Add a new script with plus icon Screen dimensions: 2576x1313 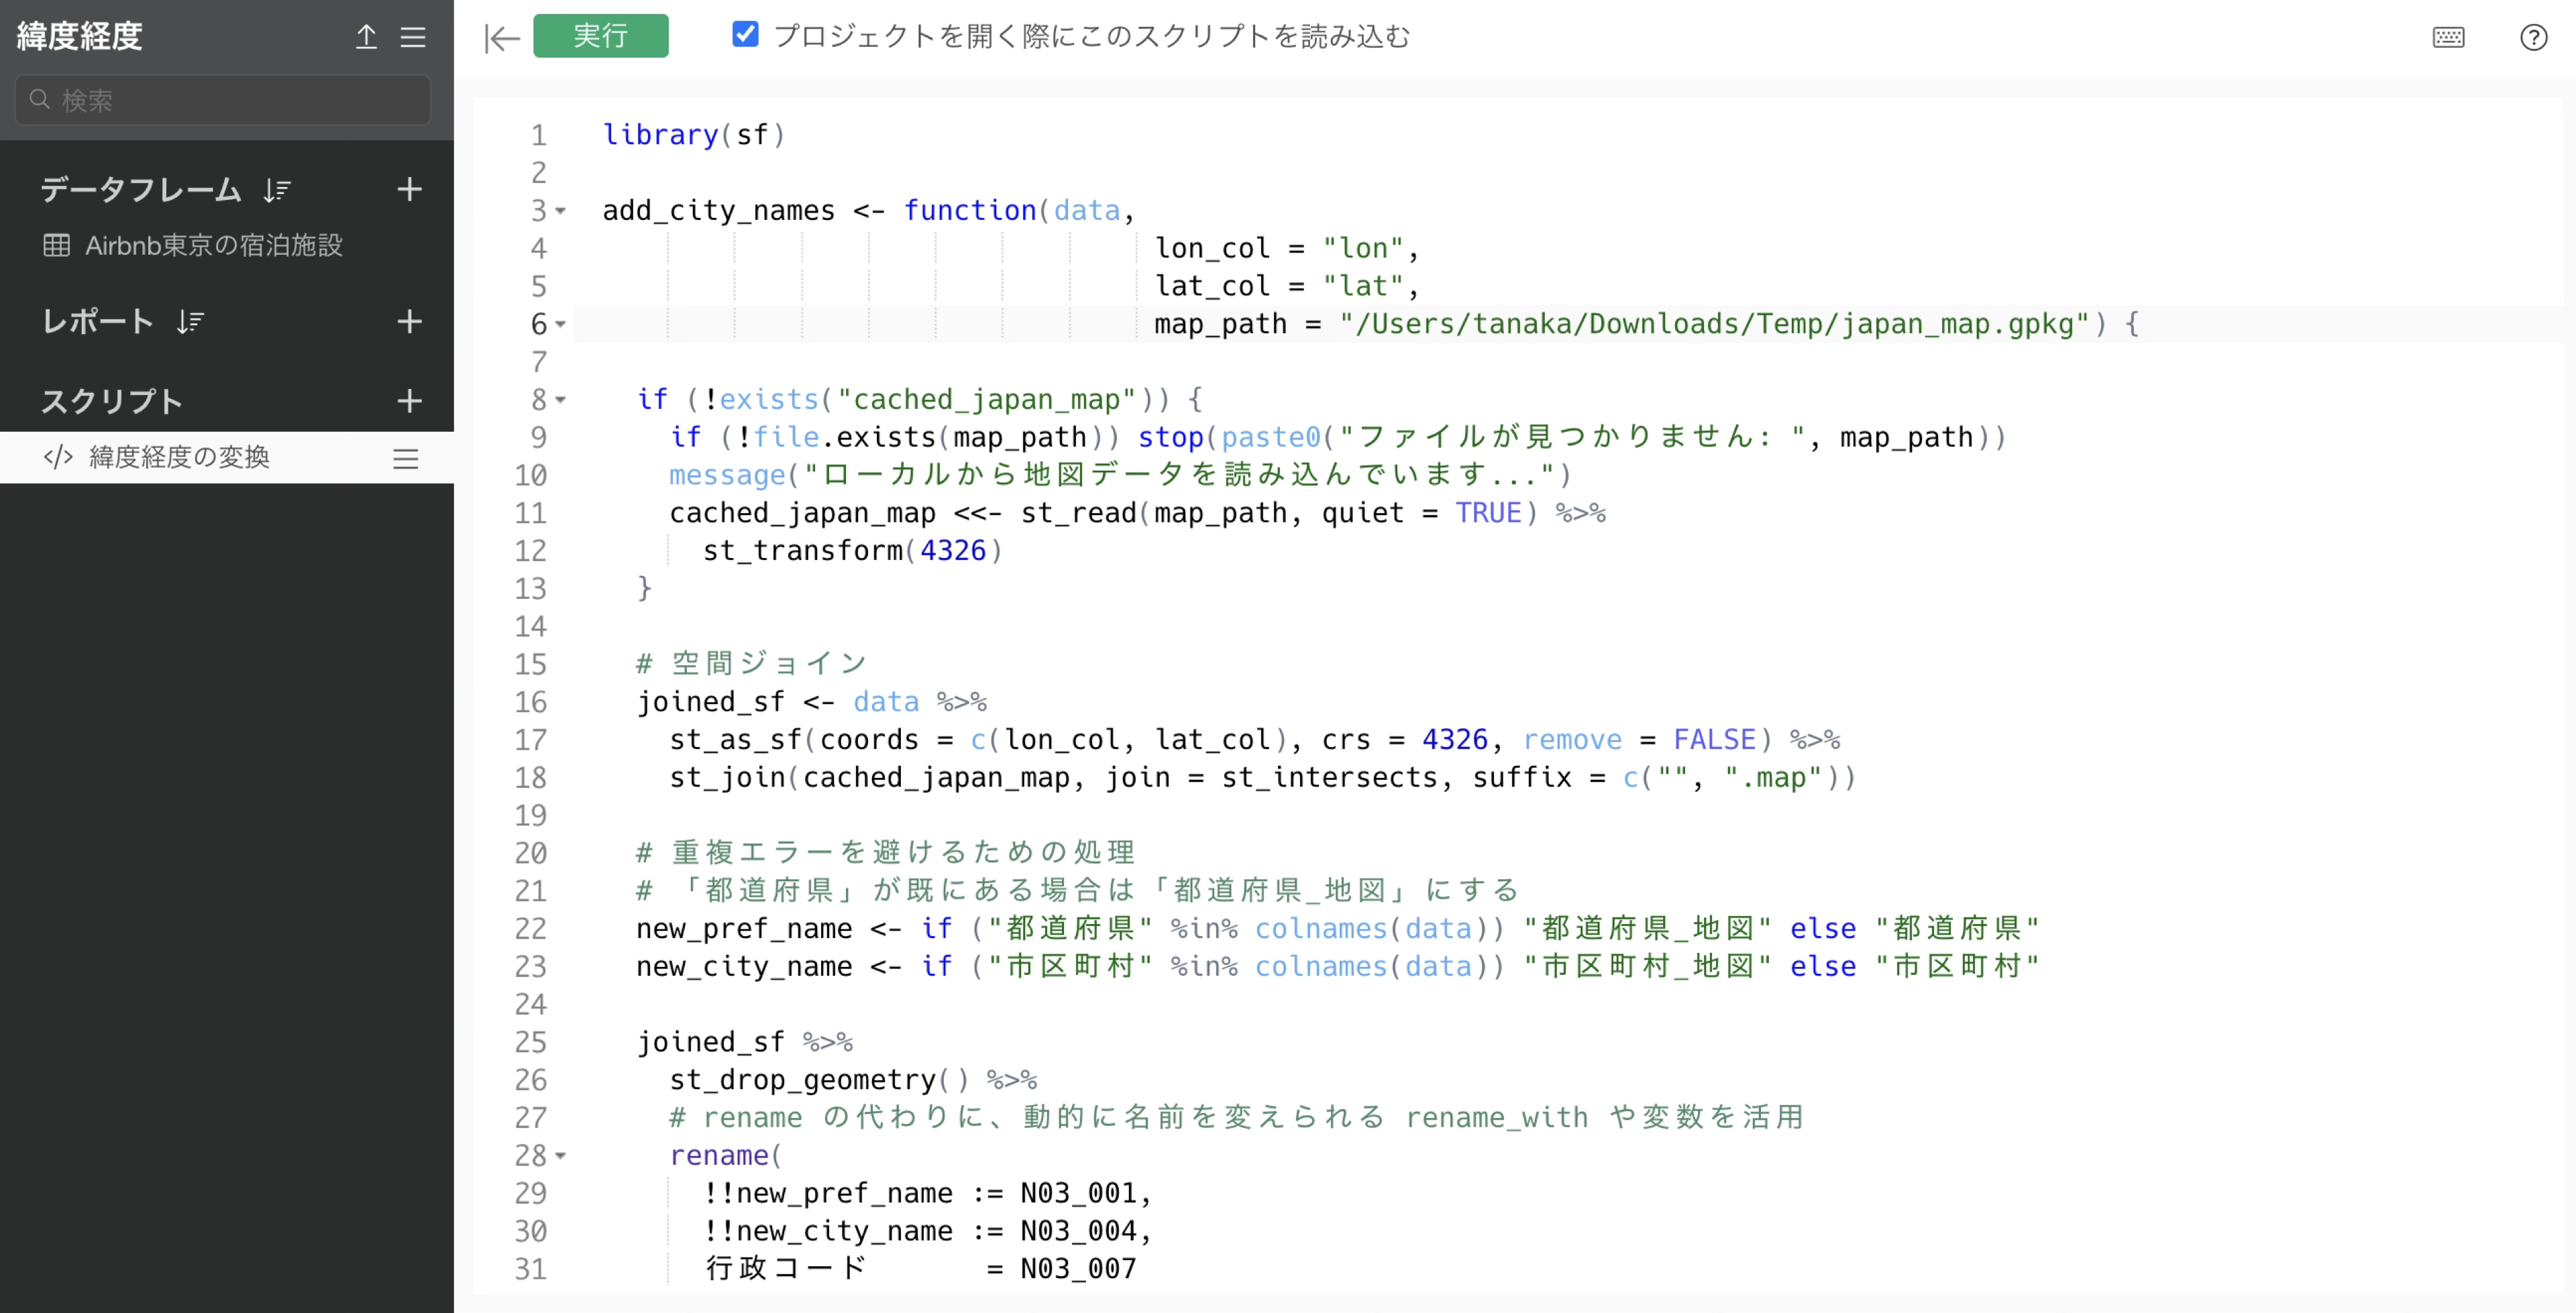tap(409, 401)
